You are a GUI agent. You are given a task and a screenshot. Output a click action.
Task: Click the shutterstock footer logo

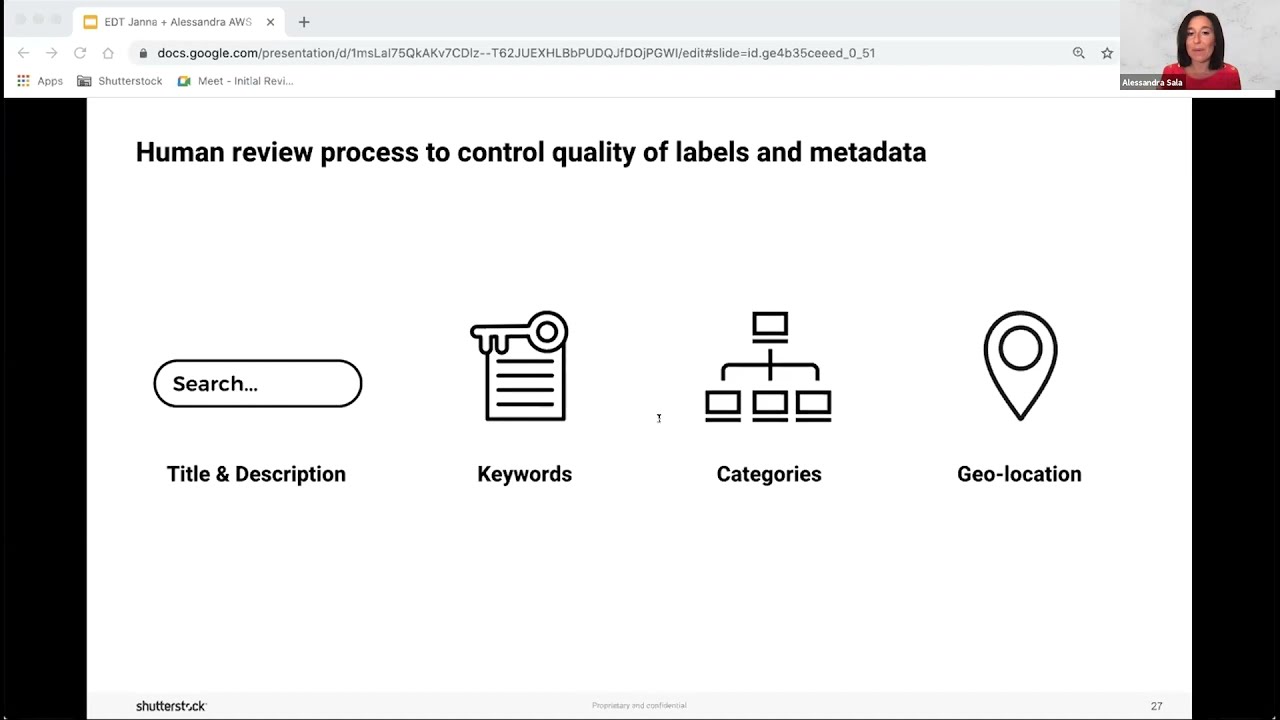(171, 706)
